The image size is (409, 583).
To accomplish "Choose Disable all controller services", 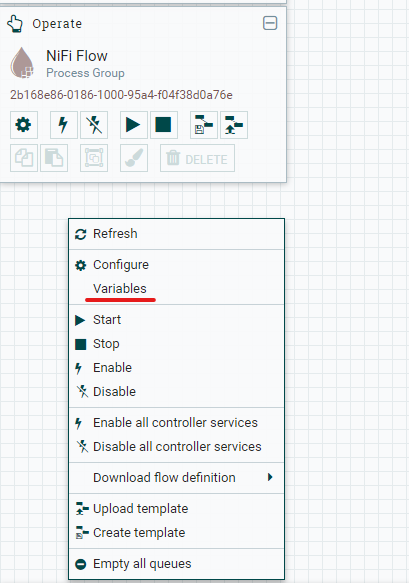I will (177, 447).
